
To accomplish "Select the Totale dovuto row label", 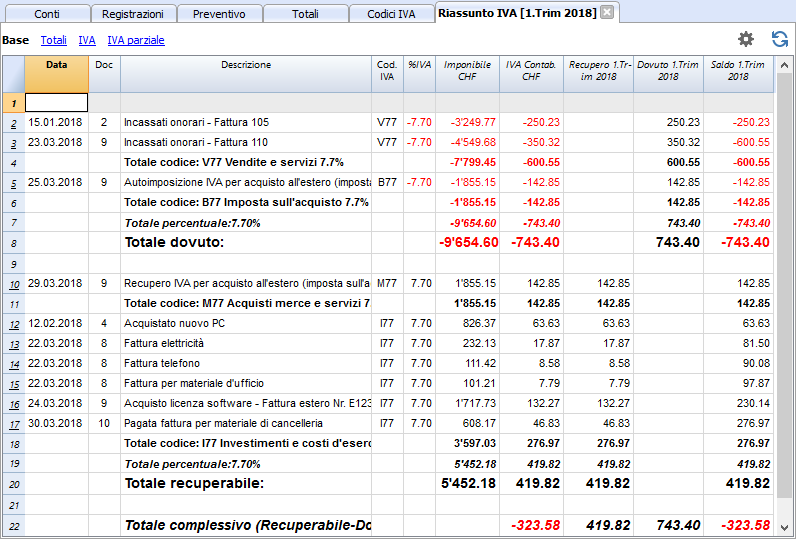I will [x=174, y=243].
